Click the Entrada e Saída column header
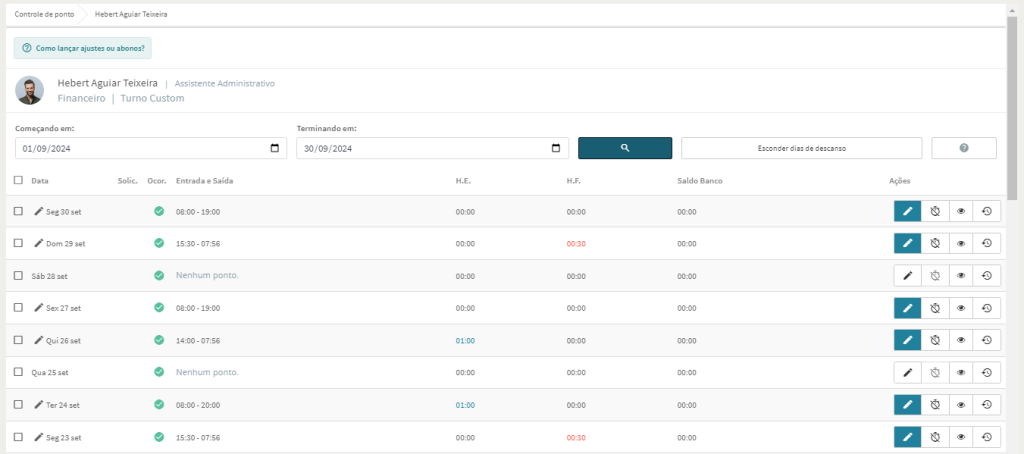1024x454 pixels. point(204,180)
